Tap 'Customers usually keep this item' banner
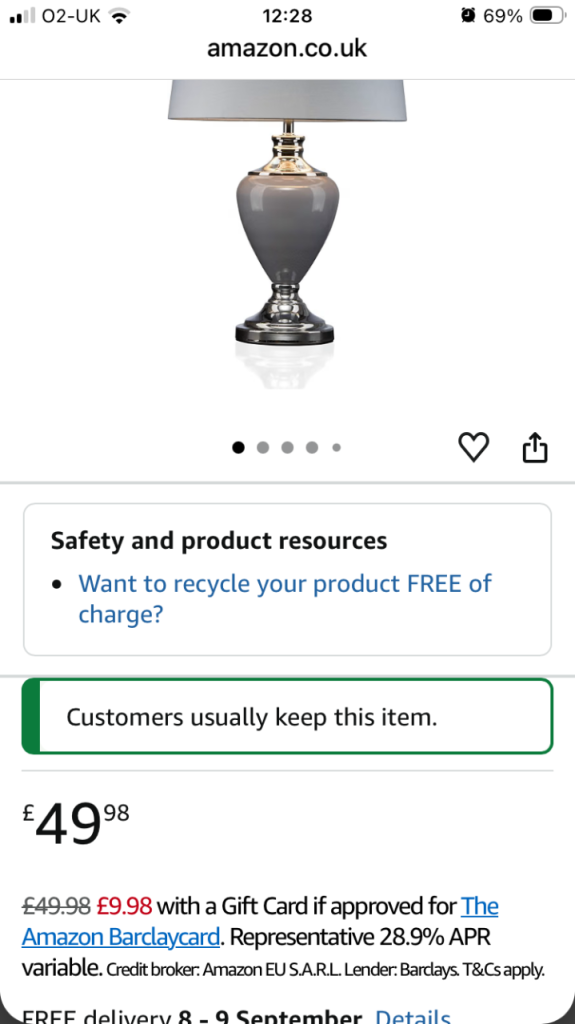 tap(288, 716)
